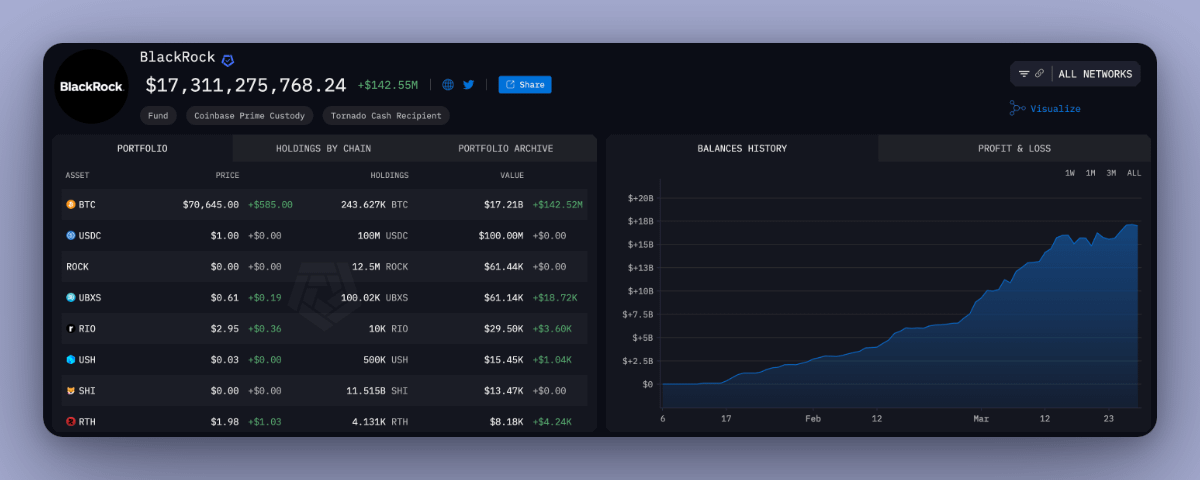The height and width of the screenshot is (480, 1200).
Task: Click the 500K USH holdings cell
Action: click(x=385, y=359)
